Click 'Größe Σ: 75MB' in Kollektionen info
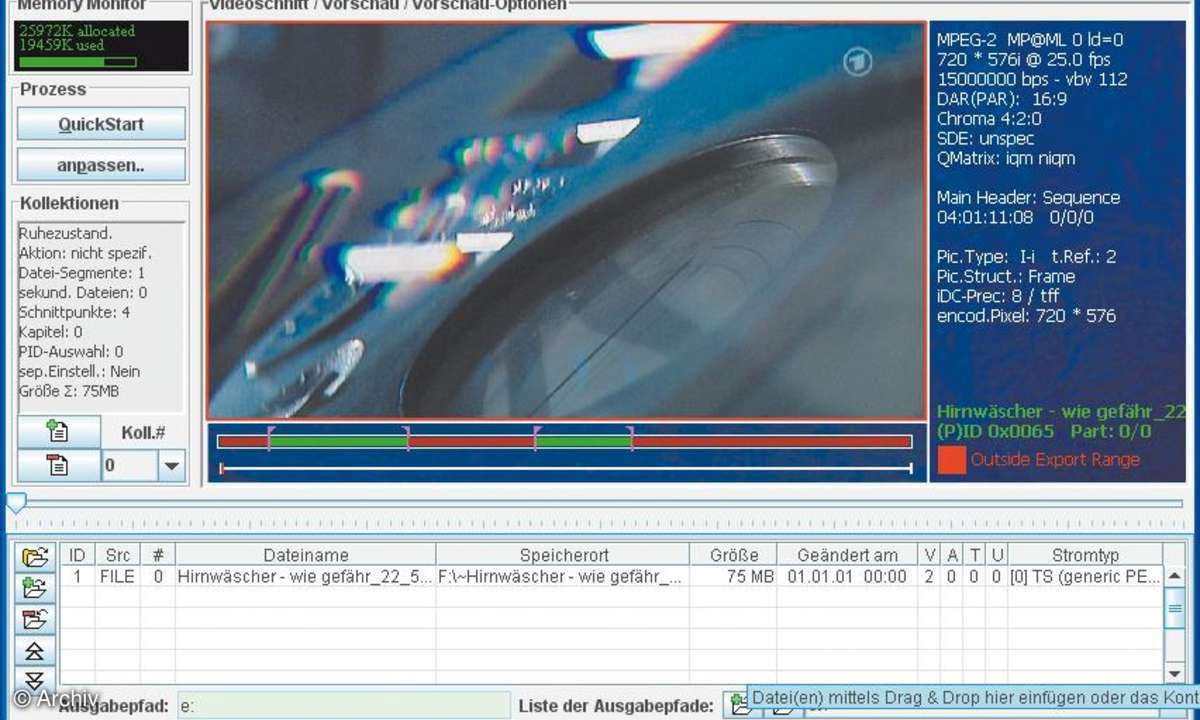Image resolution: width=1200 pixels, height=720 pixels. tap(68, 391)
